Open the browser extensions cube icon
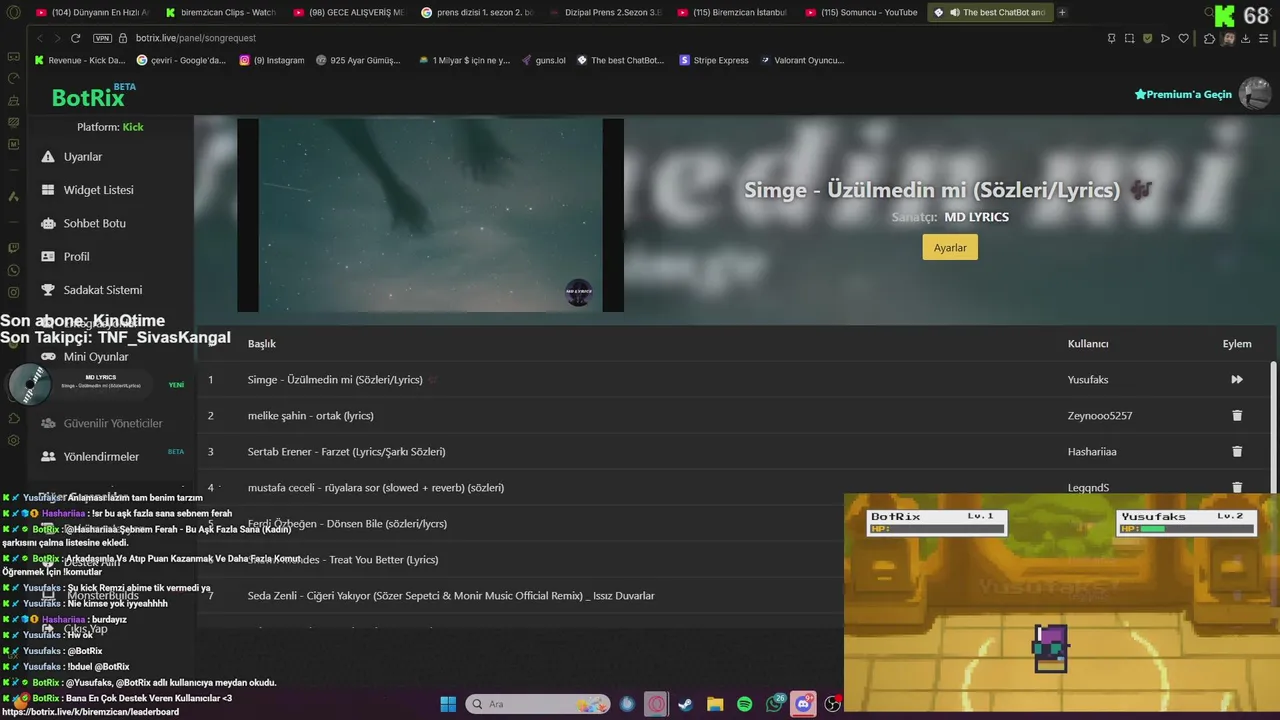The image size is (1280, 720). point(1209,38)
